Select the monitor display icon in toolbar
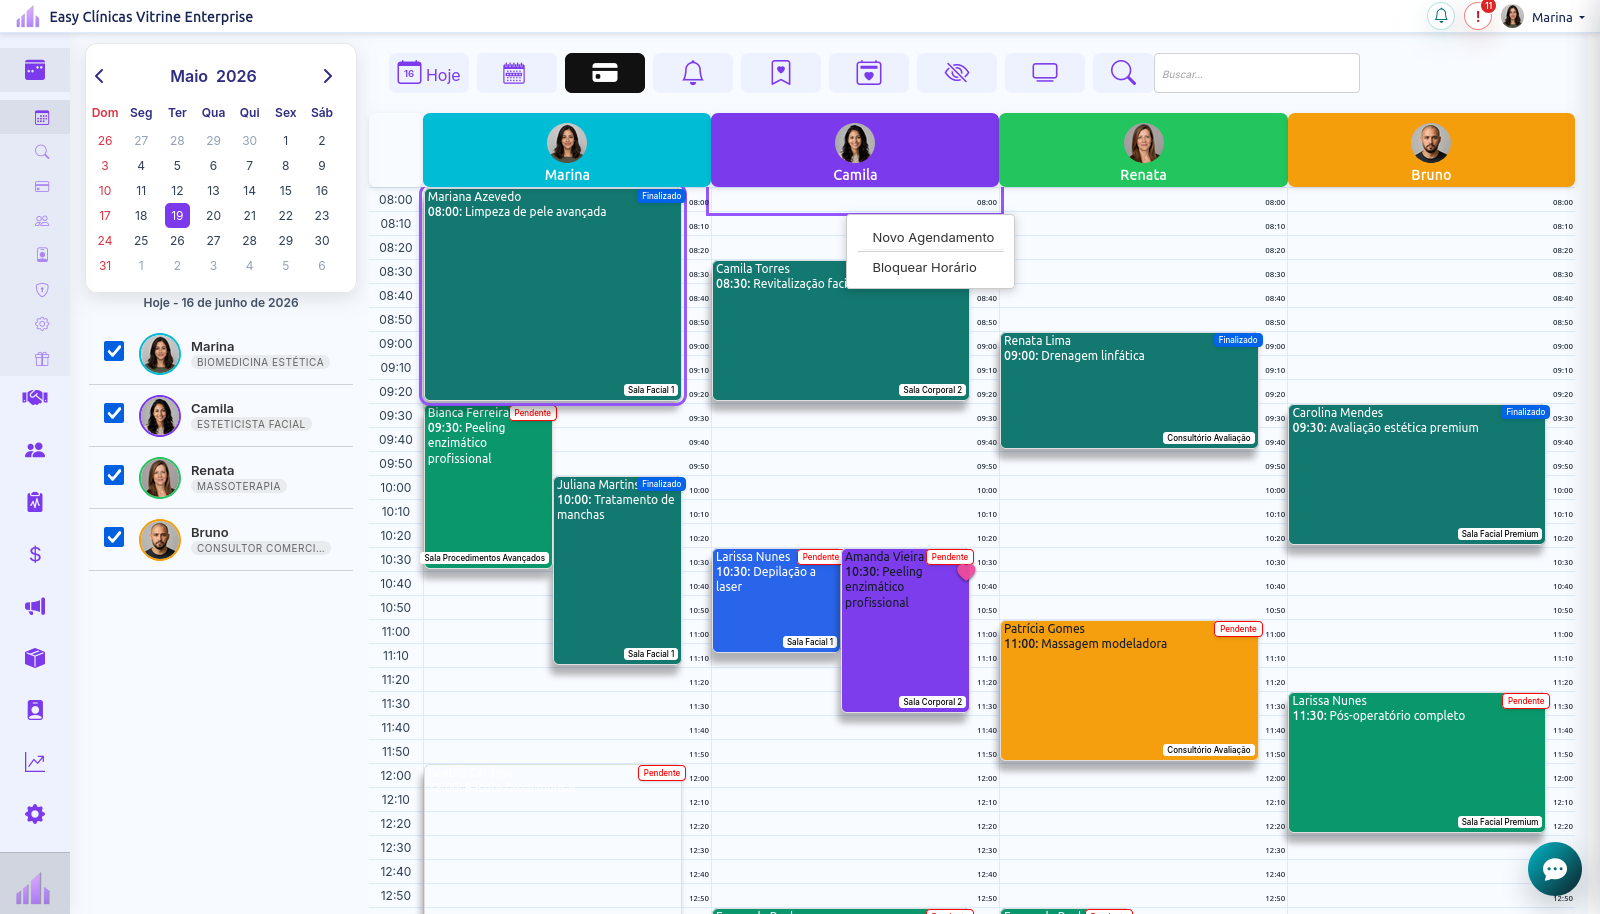Viewport: 1600px width, 914px height. click(1045, 73)
